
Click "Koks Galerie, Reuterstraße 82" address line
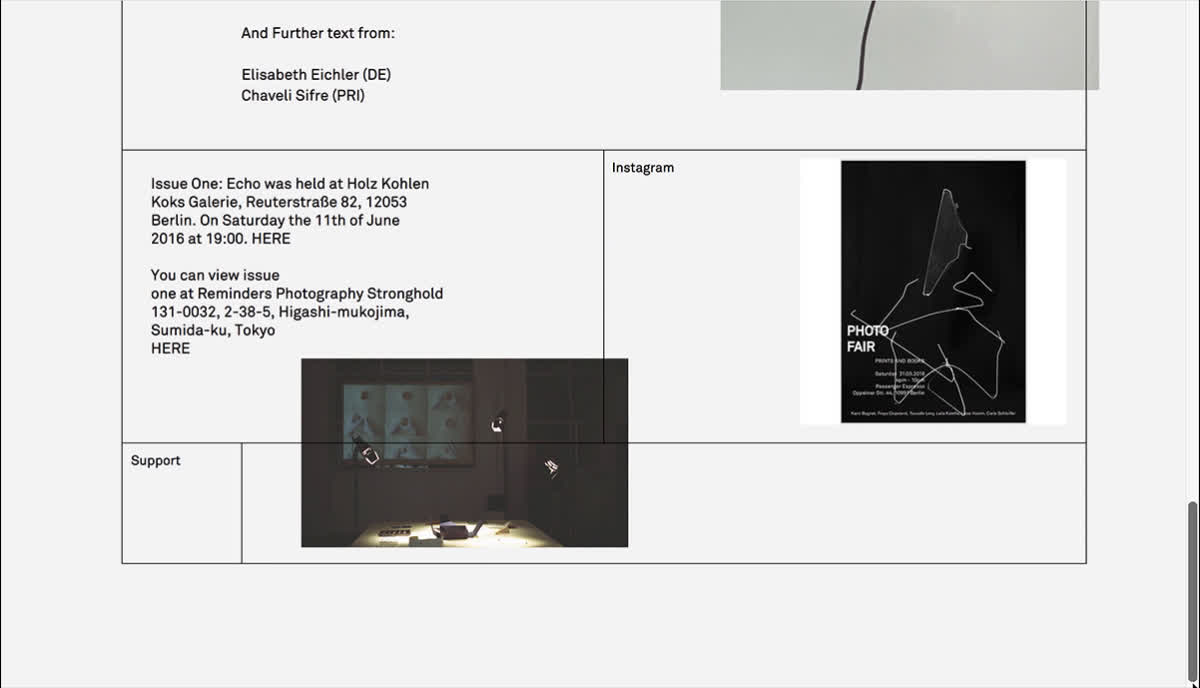click(x=279, y=202)
